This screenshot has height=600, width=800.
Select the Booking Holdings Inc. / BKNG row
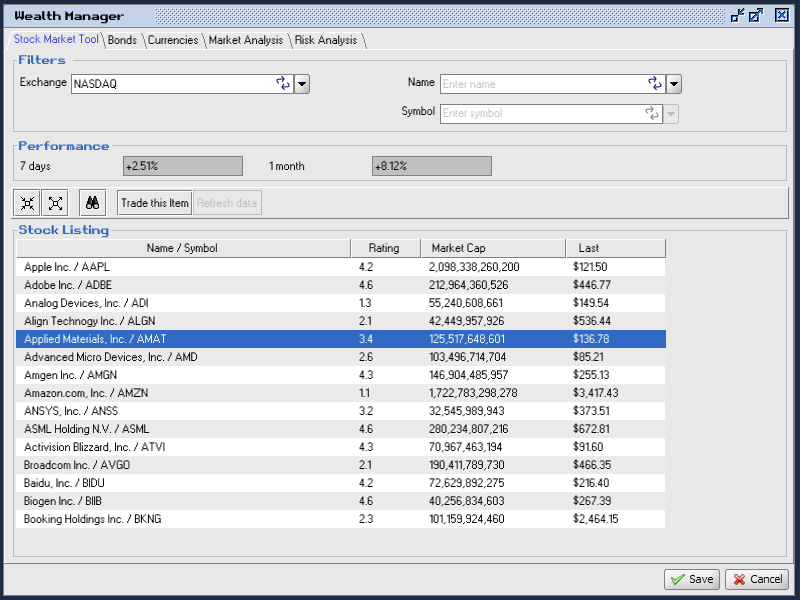[341, 519]
